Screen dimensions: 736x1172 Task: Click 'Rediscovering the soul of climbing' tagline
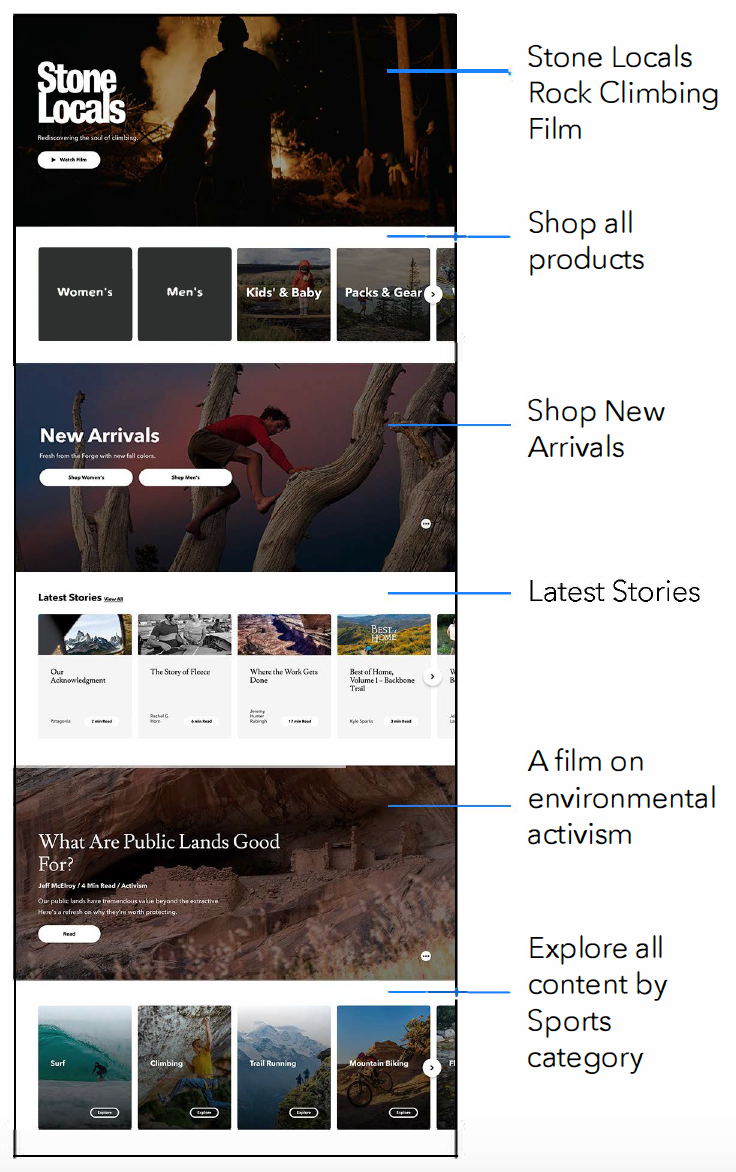(x=87, y=138)
